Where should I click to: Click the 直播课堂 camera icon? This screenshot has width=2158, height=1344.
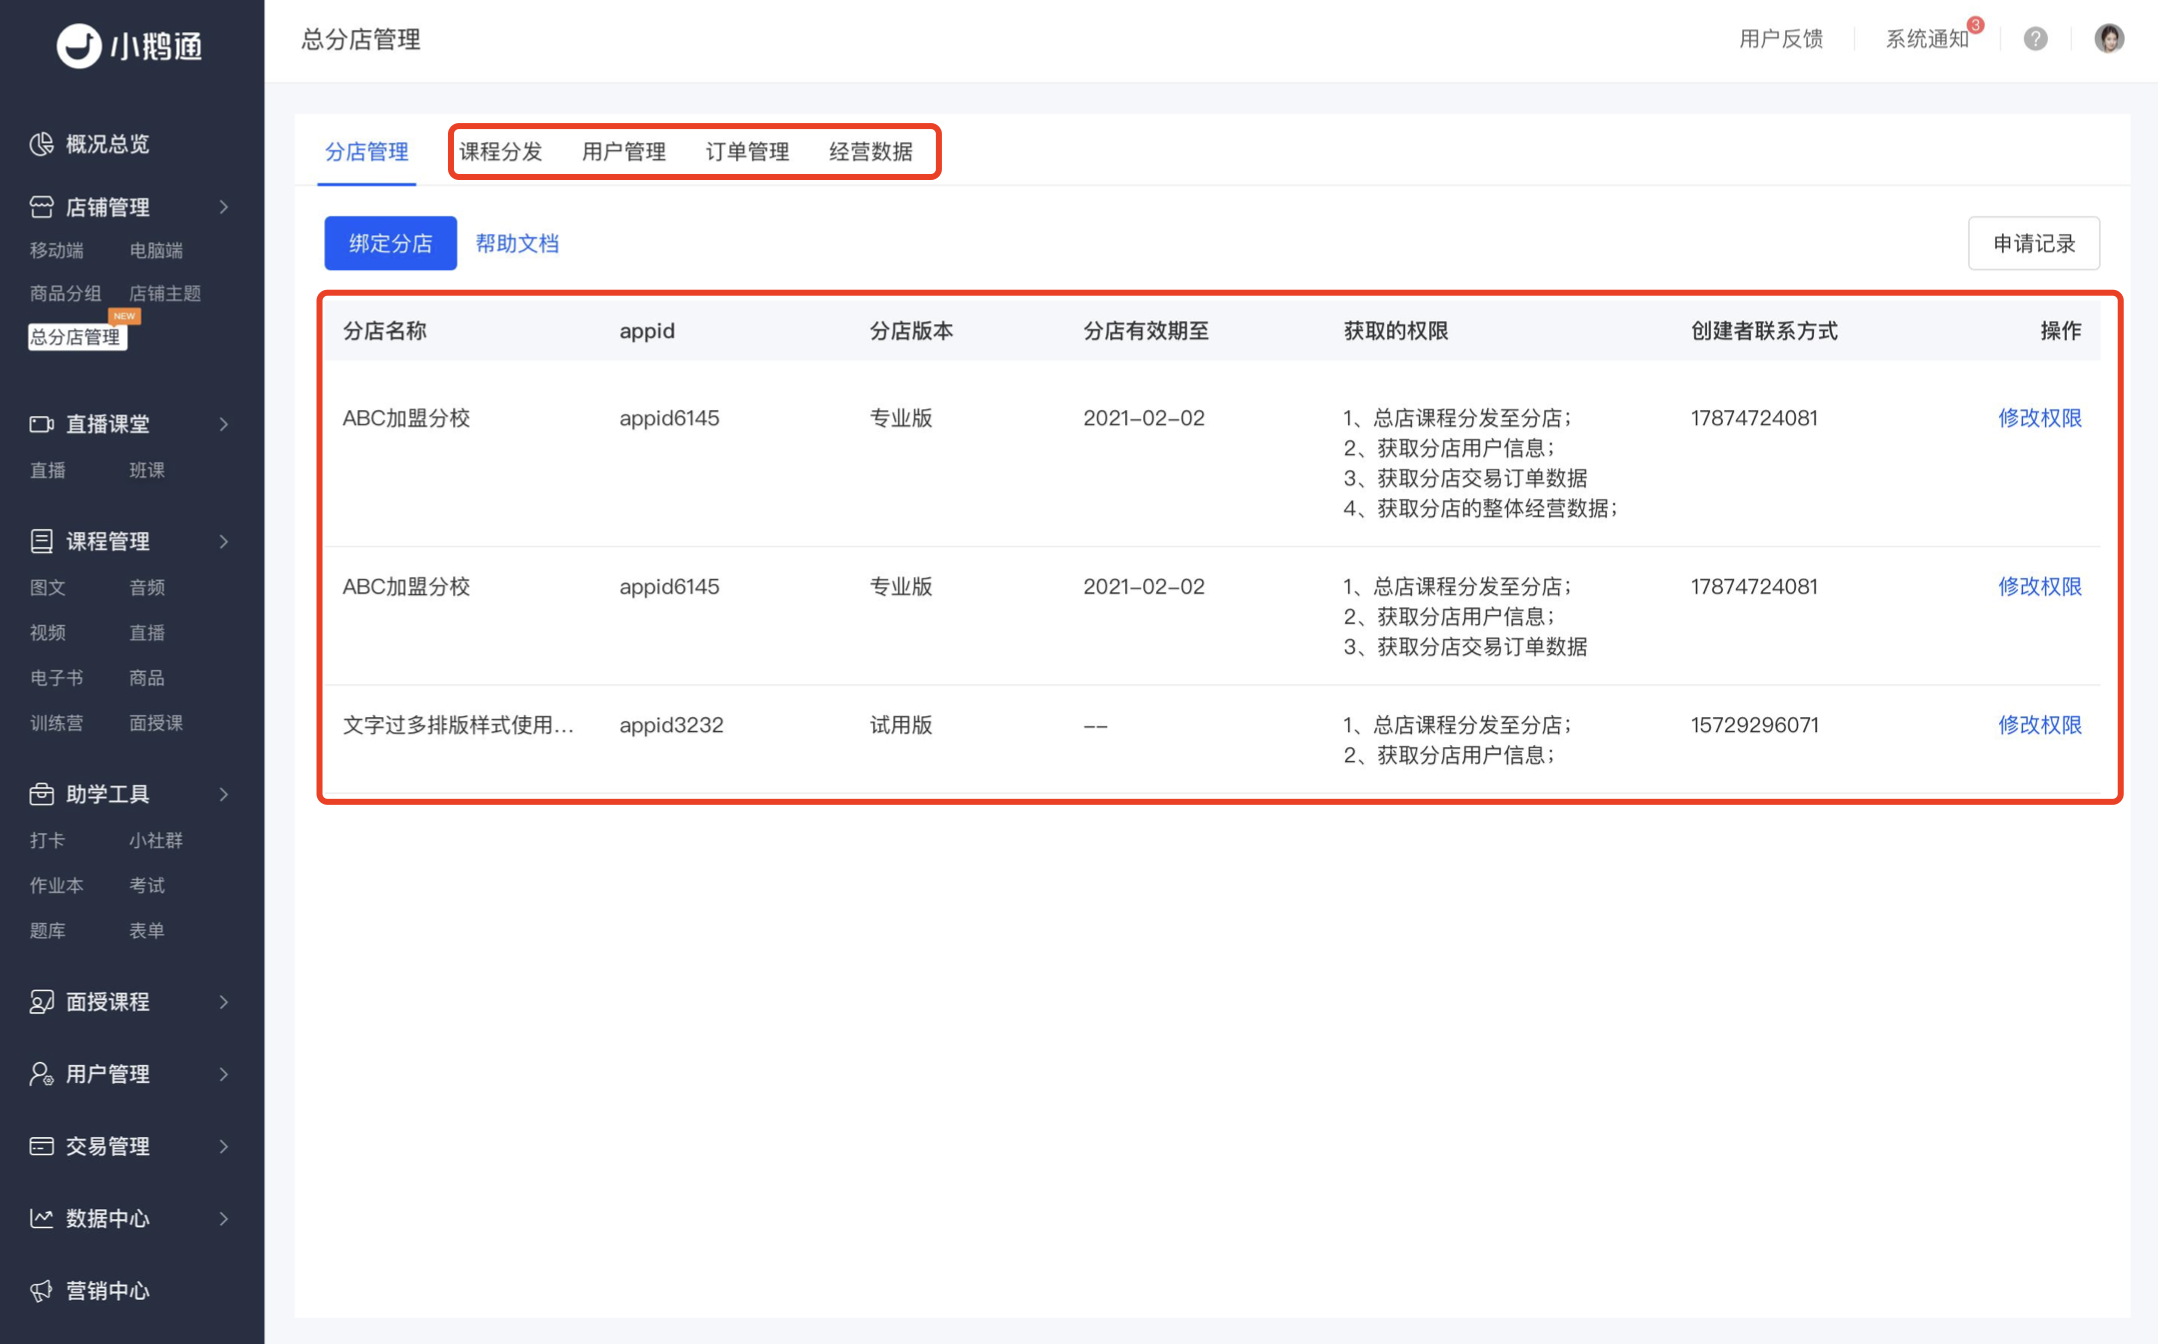[x=41, y=424]
